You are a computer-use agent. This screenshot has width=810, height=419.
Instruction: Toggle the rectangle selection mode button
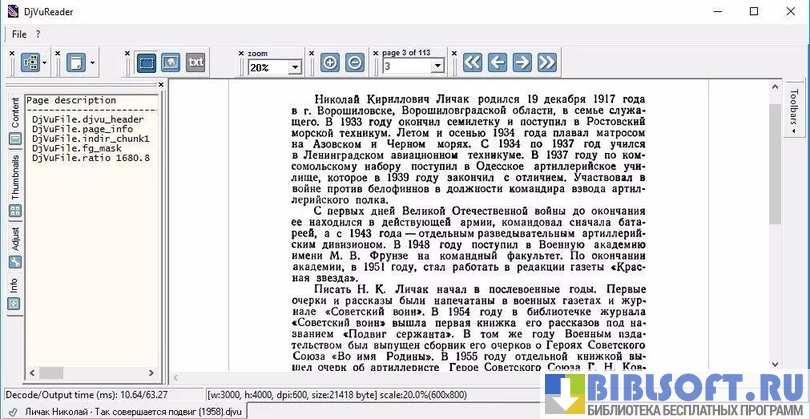[x=147, y=63]
